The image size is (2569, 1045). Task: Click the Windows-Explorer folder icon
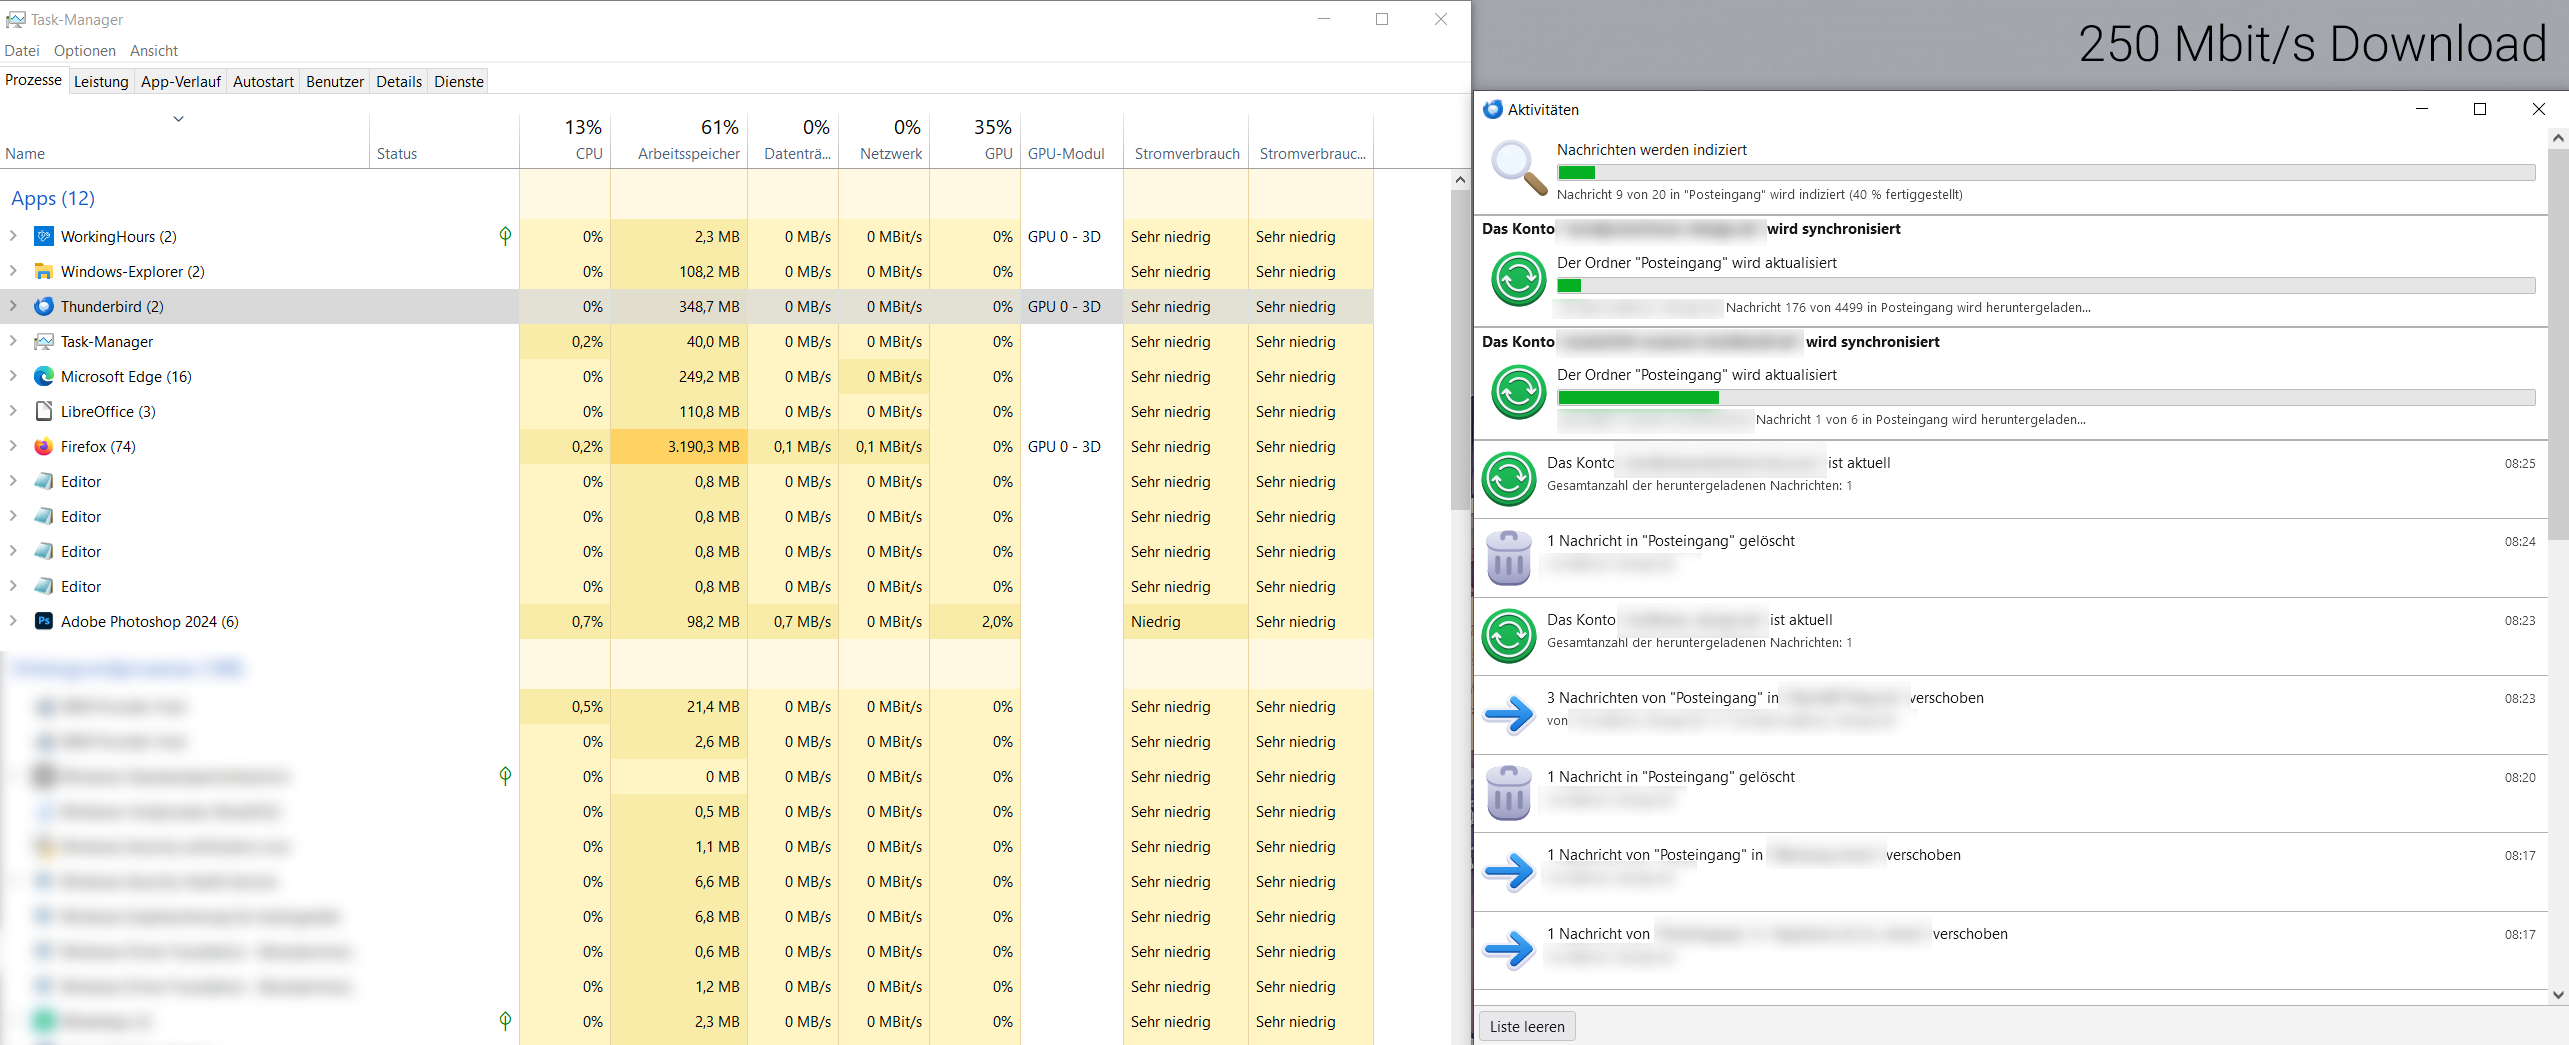pos(44,272)
